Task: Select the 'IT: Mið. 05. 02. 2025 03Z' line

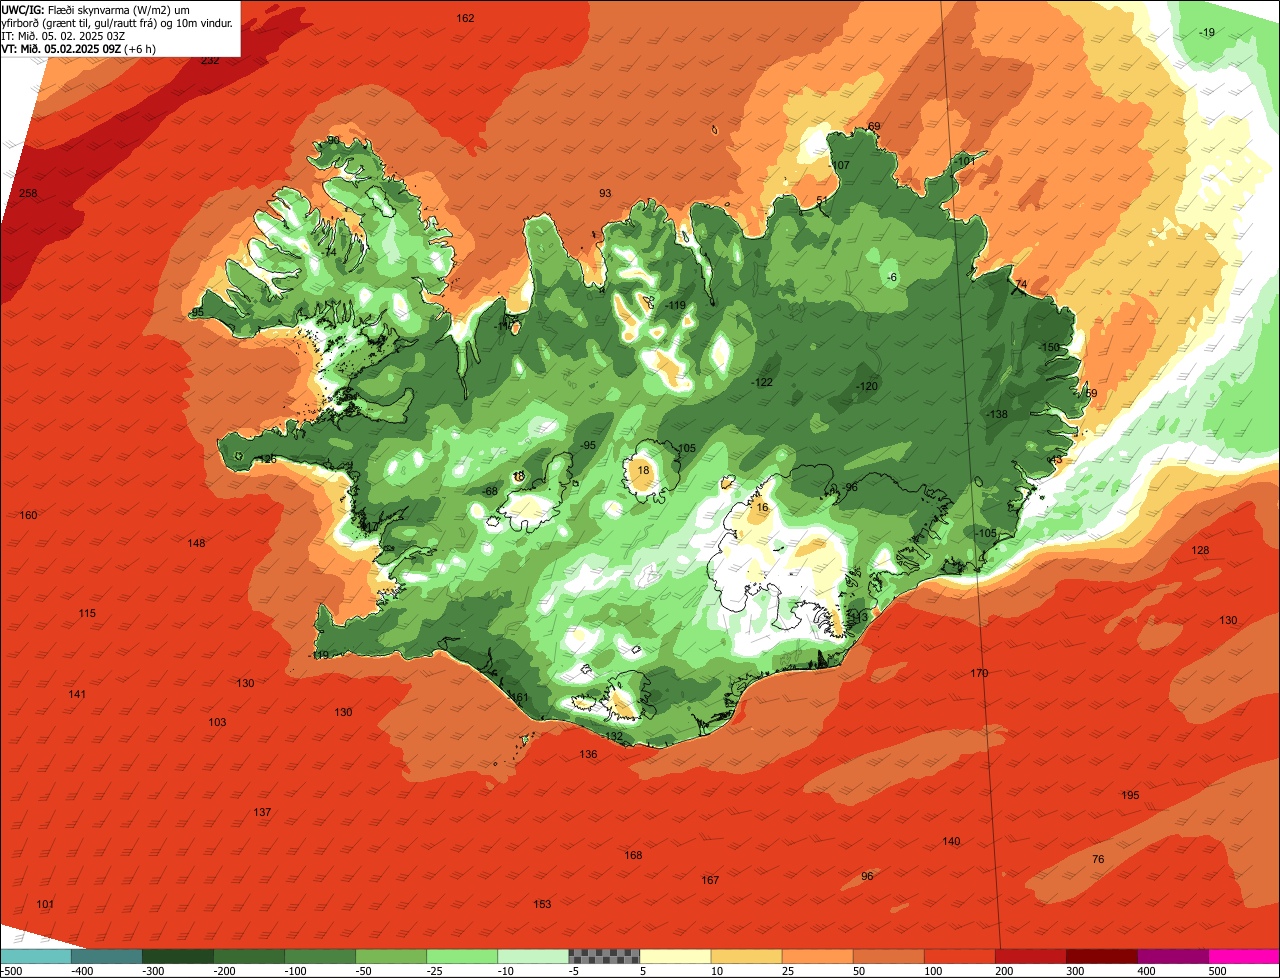Action: coord(63,35)
